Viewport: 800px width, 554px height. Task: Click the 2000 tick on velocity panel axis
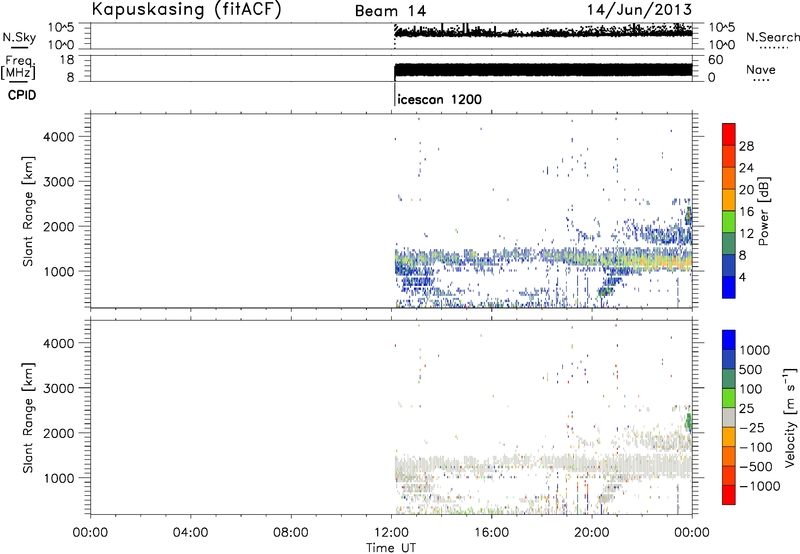58,433
